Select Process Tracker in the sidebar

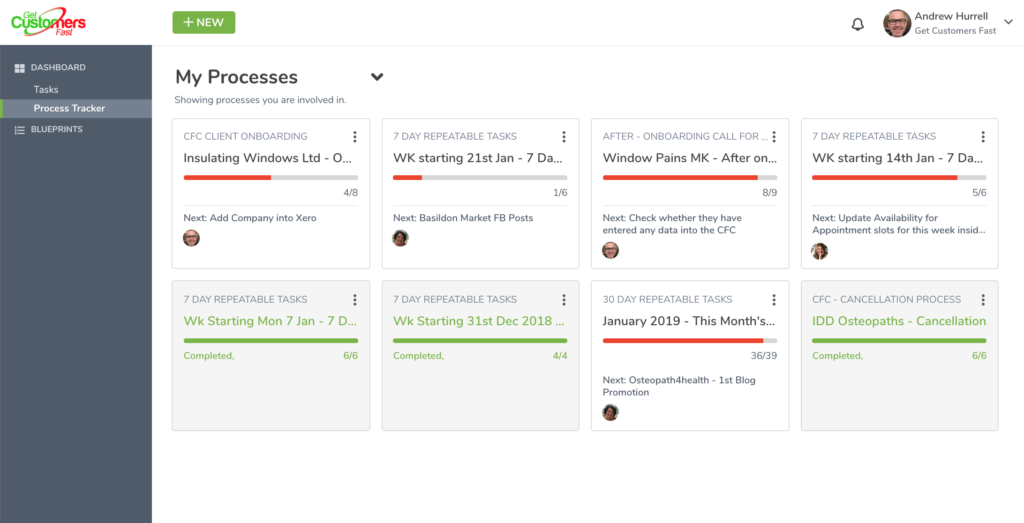pyautogui.click(x=69, y=108)
